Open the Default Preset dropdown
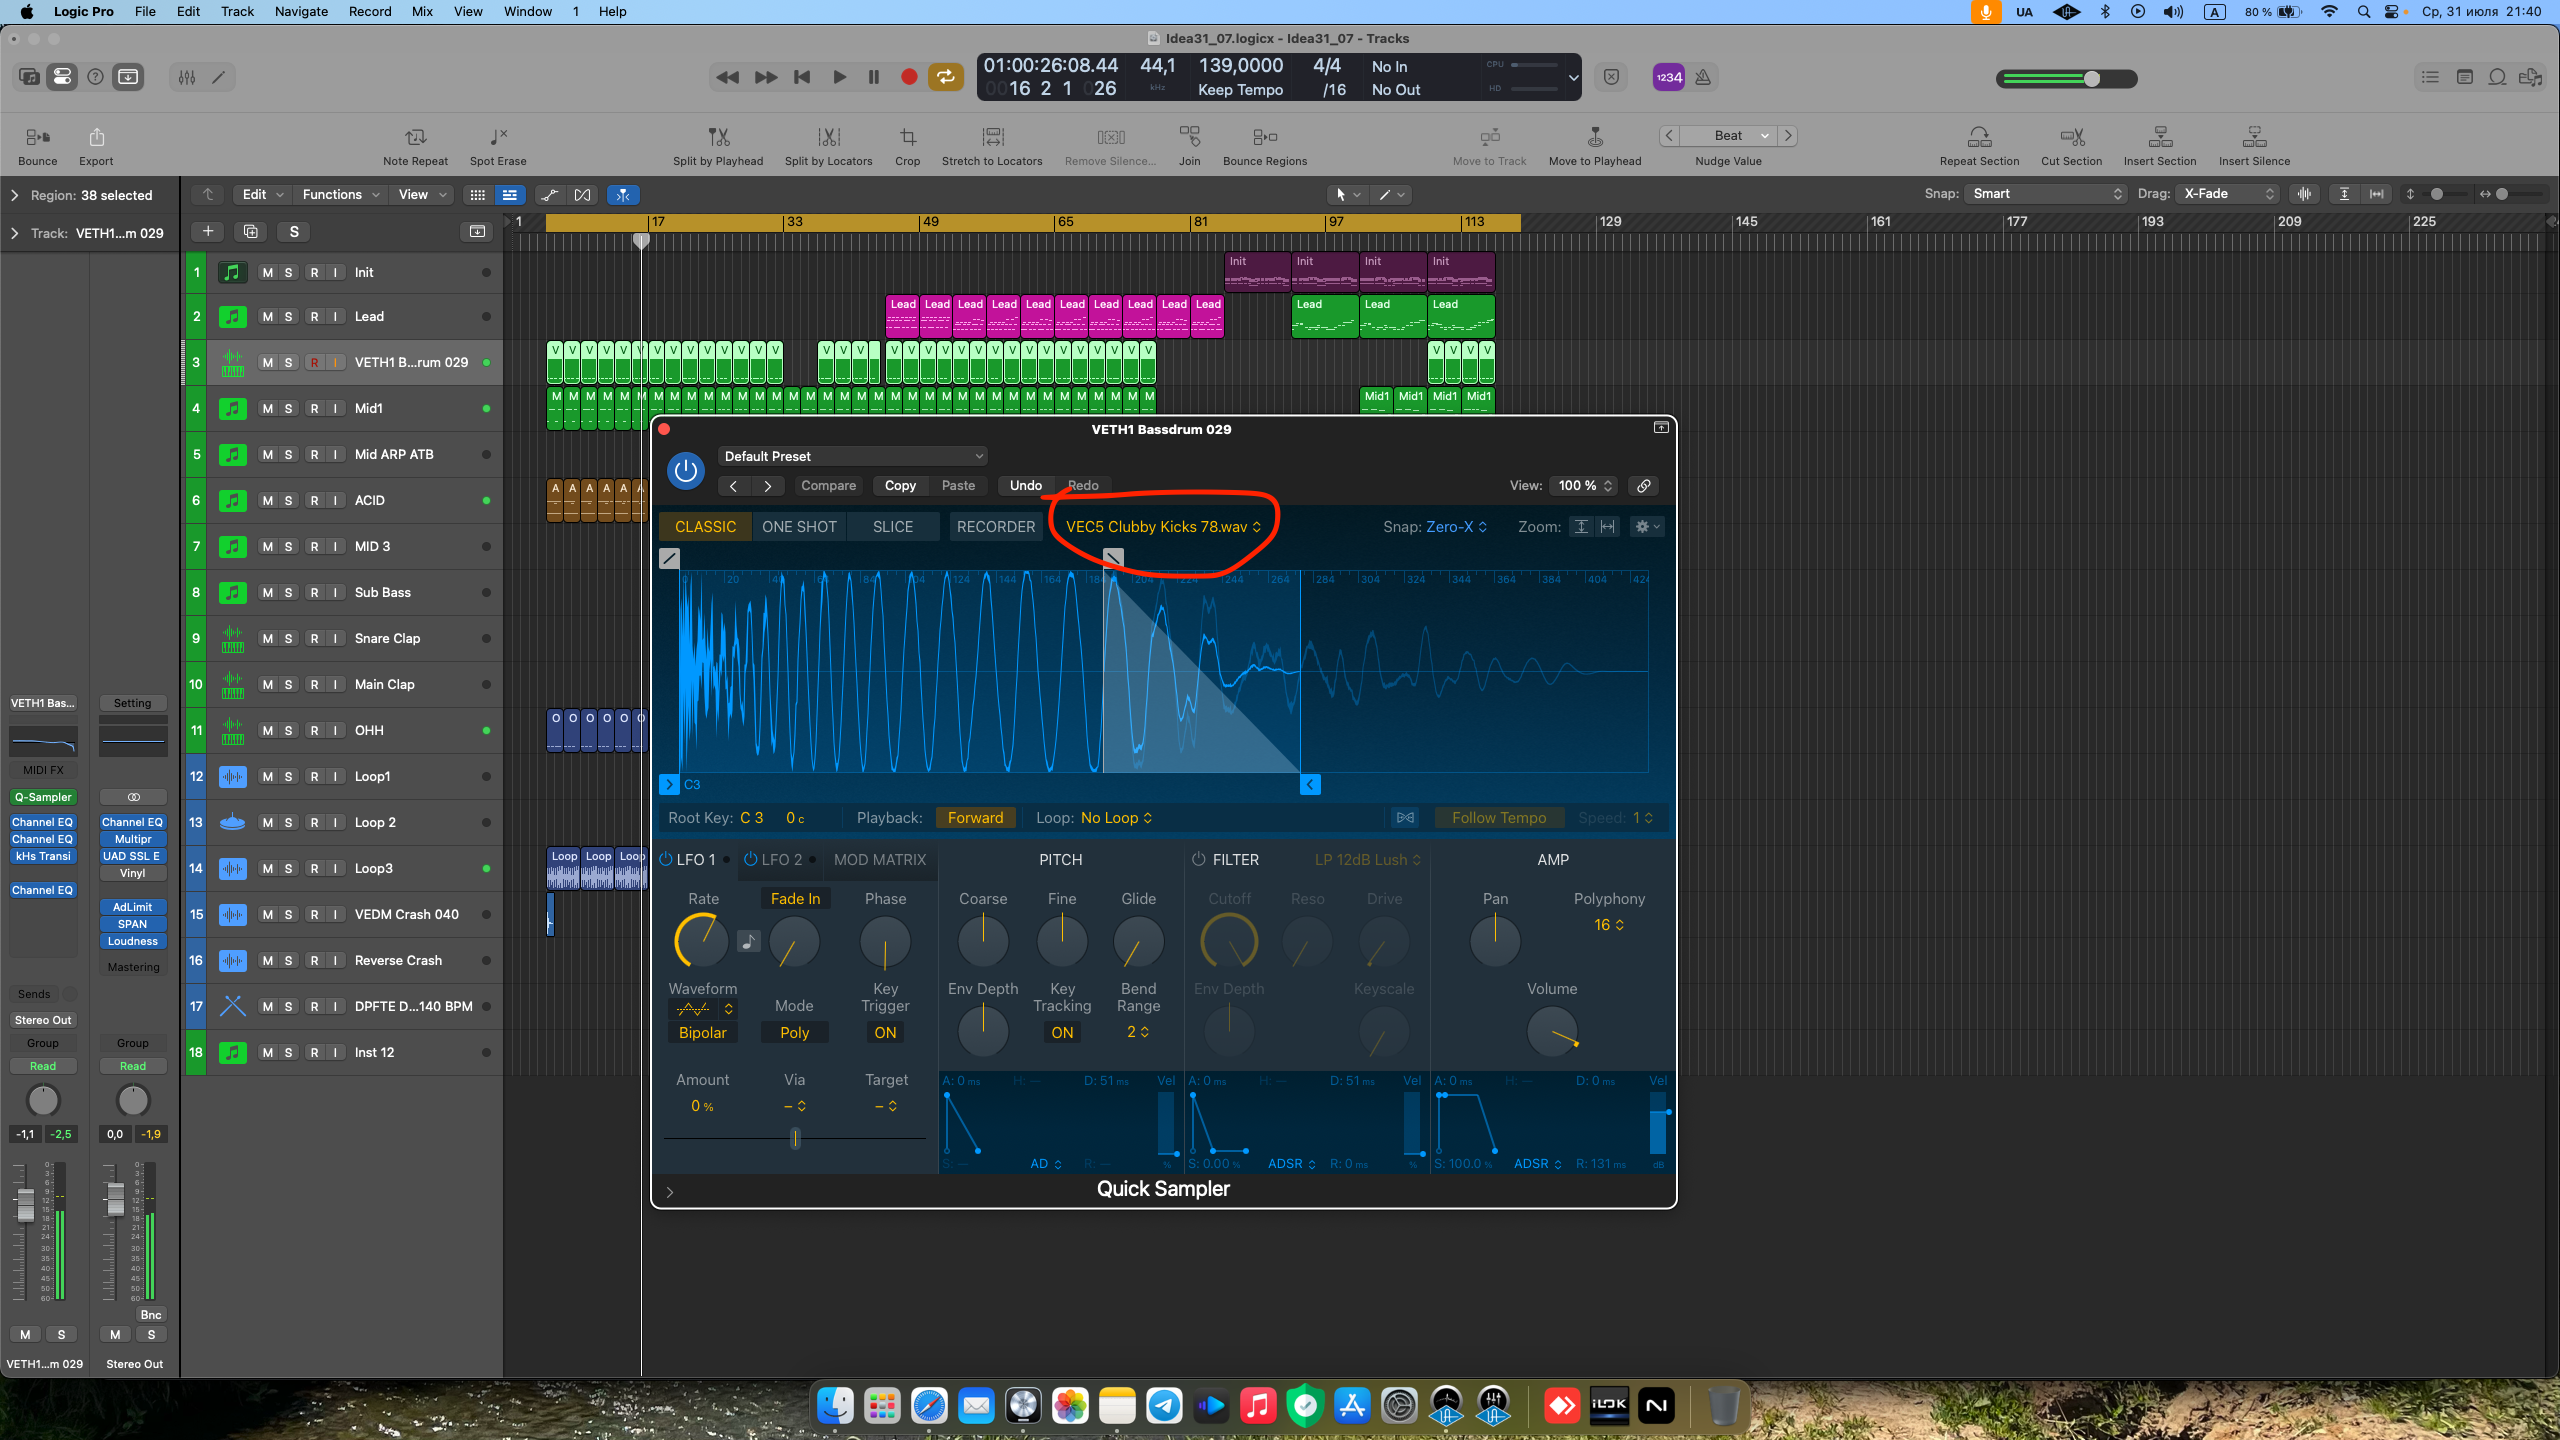2560x1440 pixels. (852, 456)
